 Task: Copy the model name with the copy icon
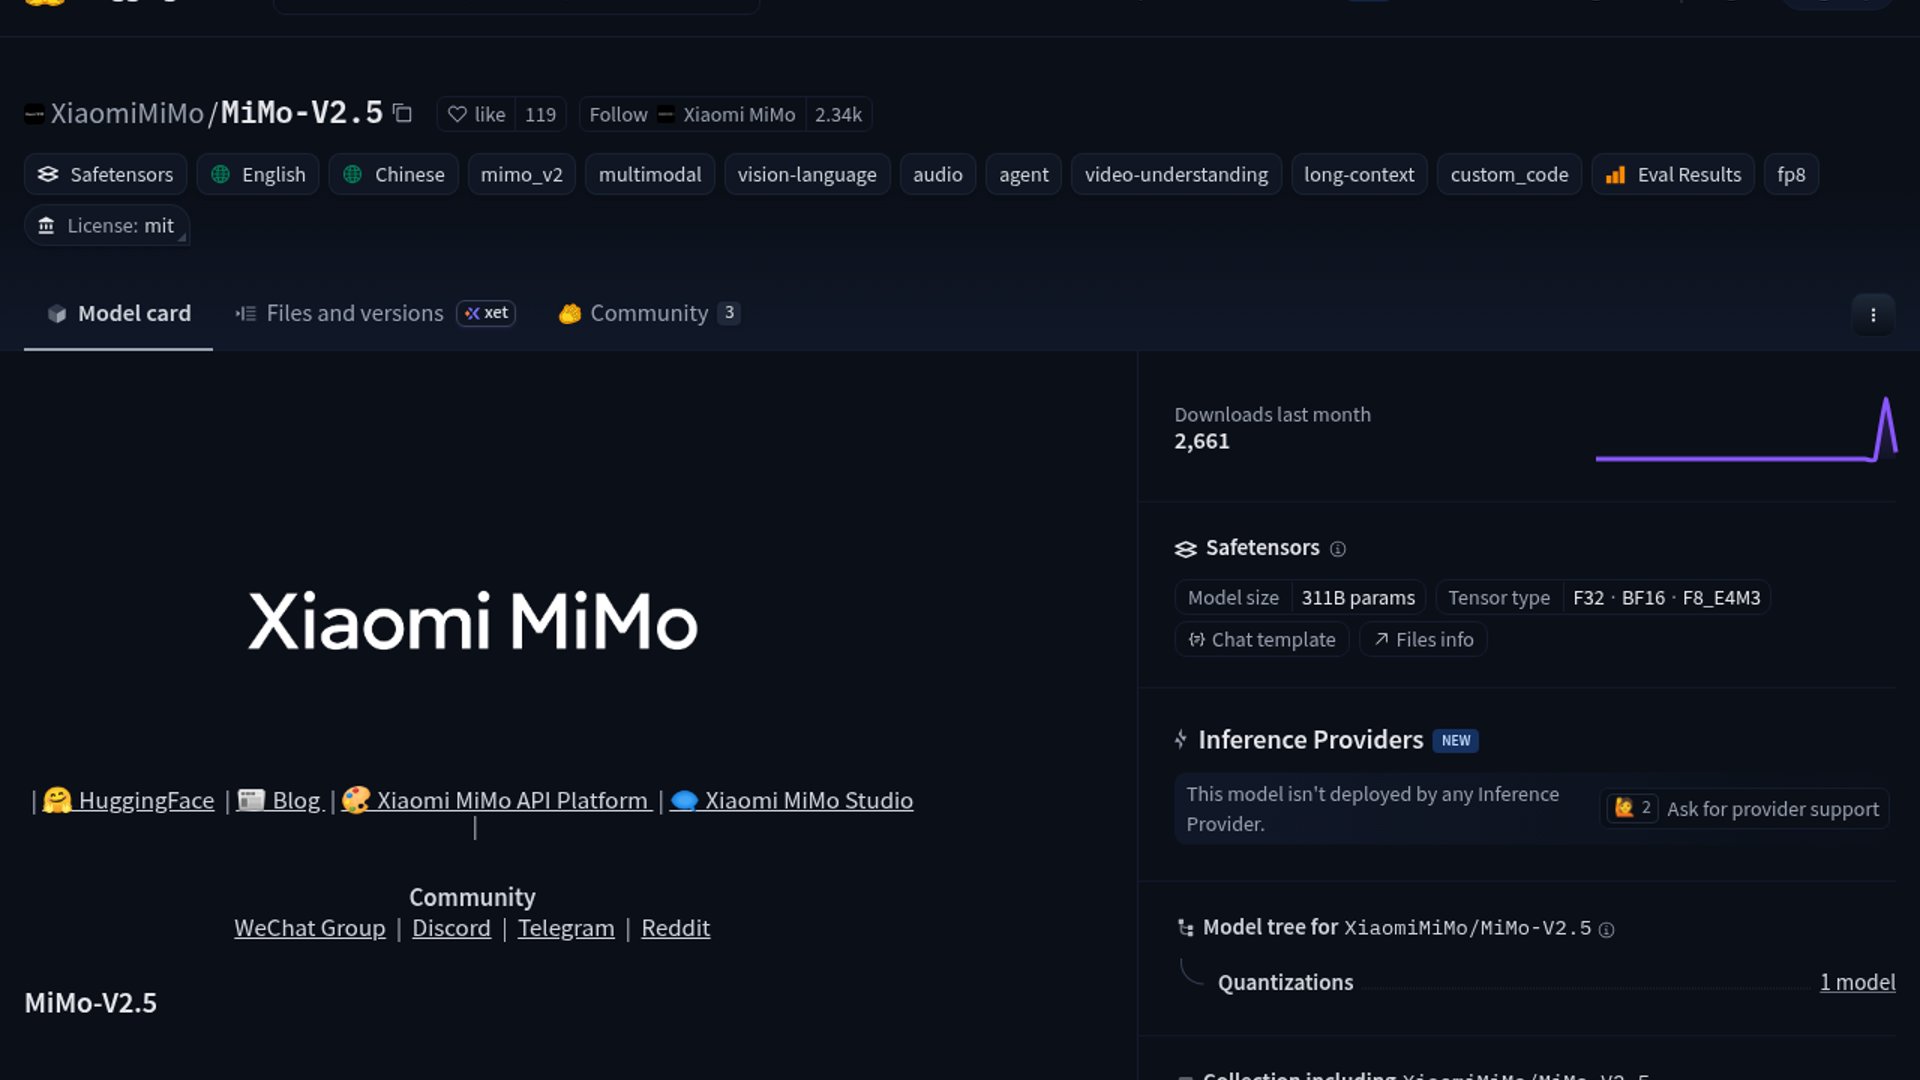[x=402, y=113]
